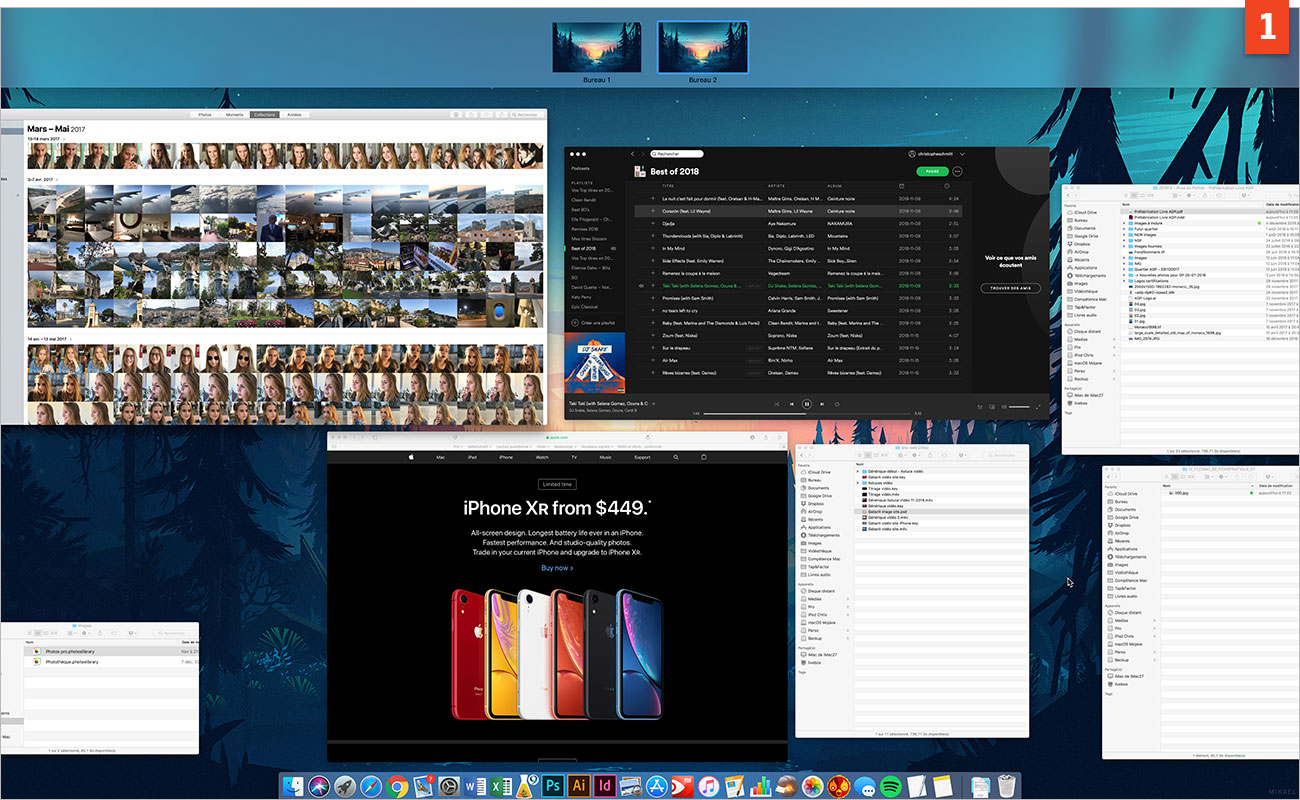Select the Photoshop icon in the Dock
The image size is (1300, 800).
tap(552, 786)
